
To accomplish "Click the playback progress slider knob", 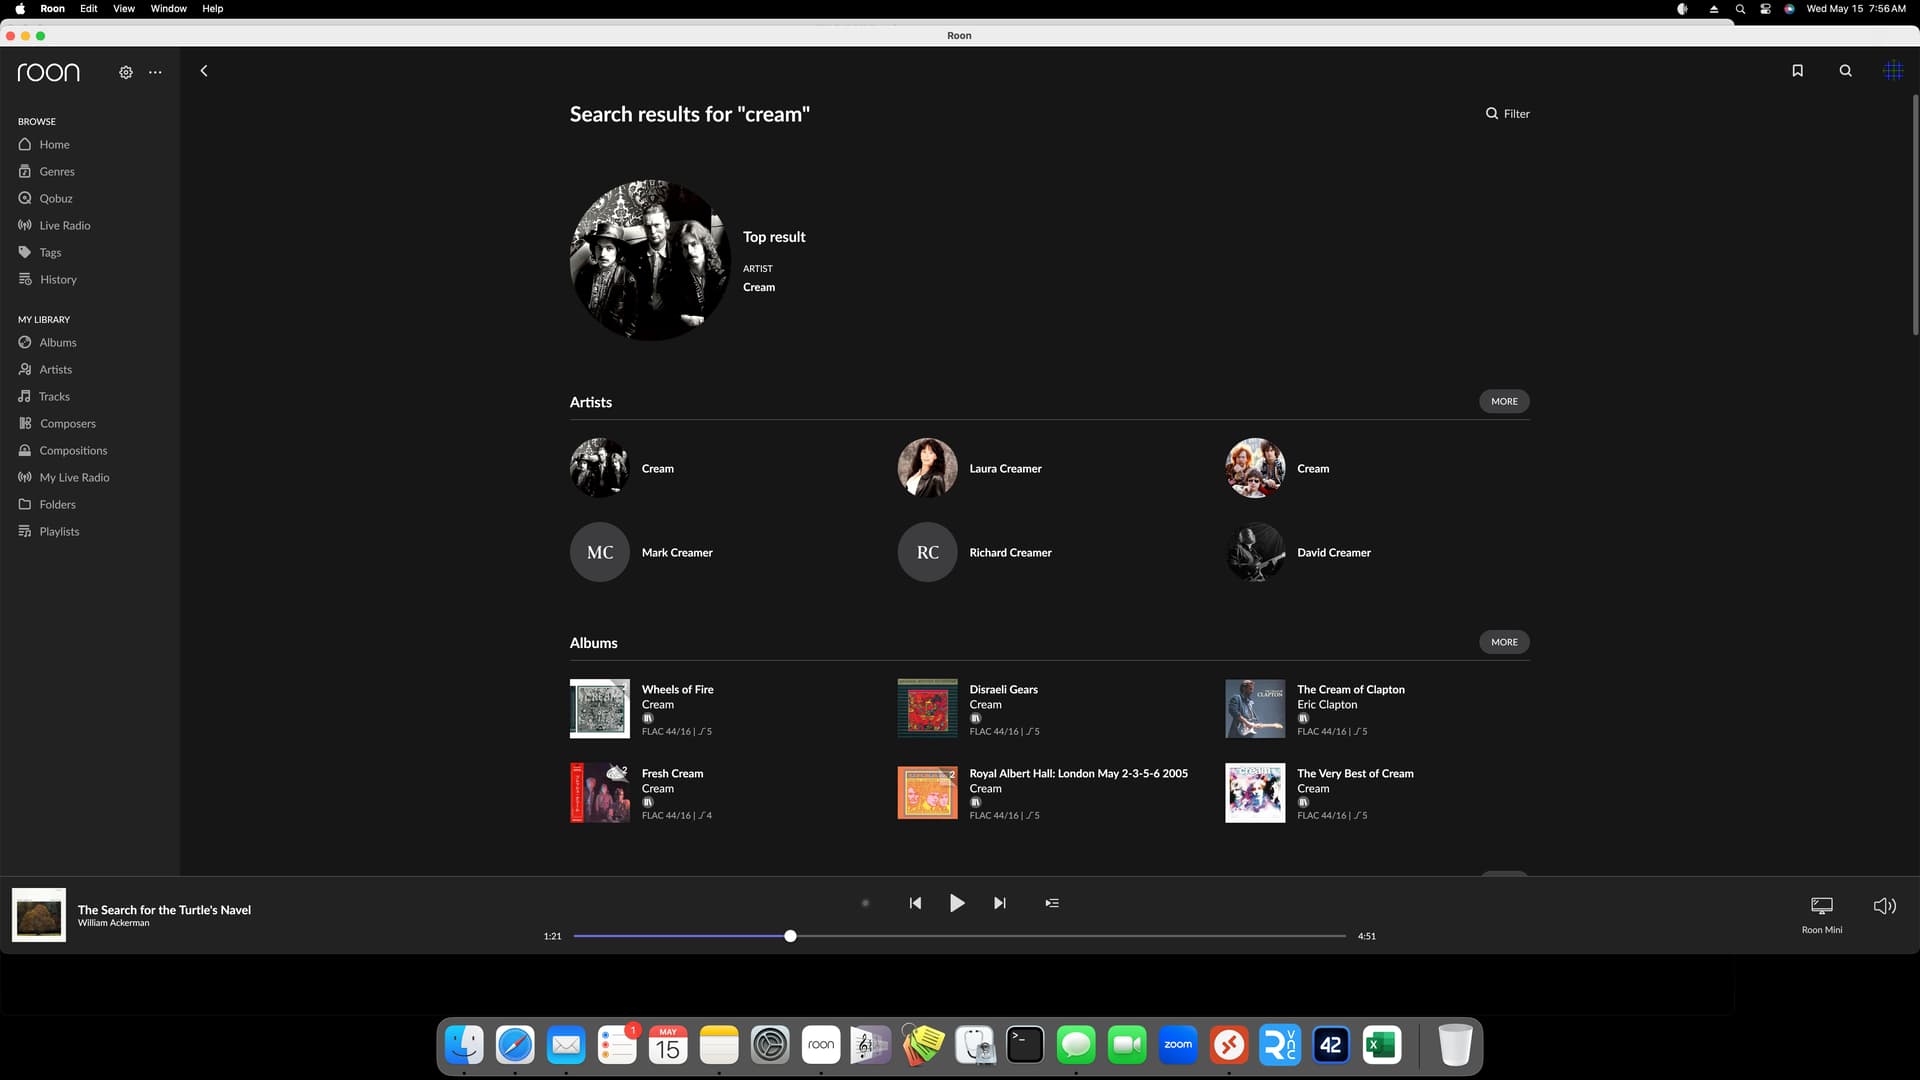I will [790, 937].
